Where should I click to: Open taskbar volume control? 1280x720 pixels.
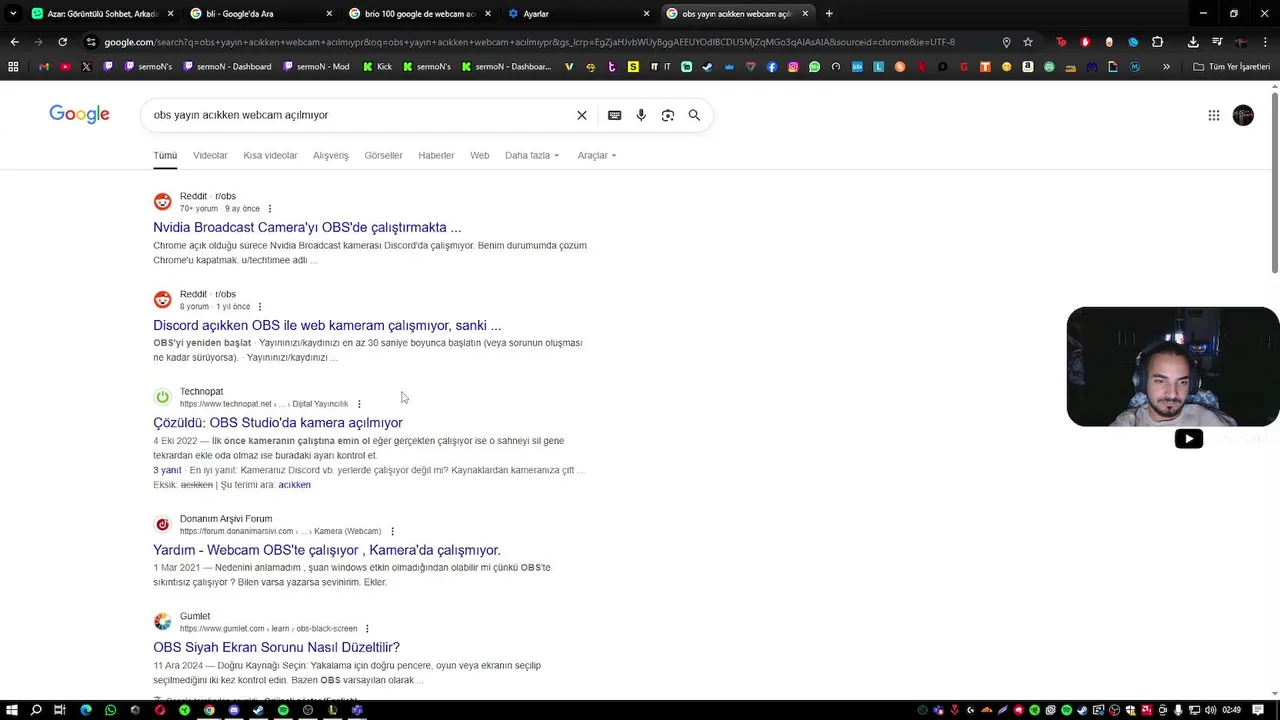(1211, 710)
